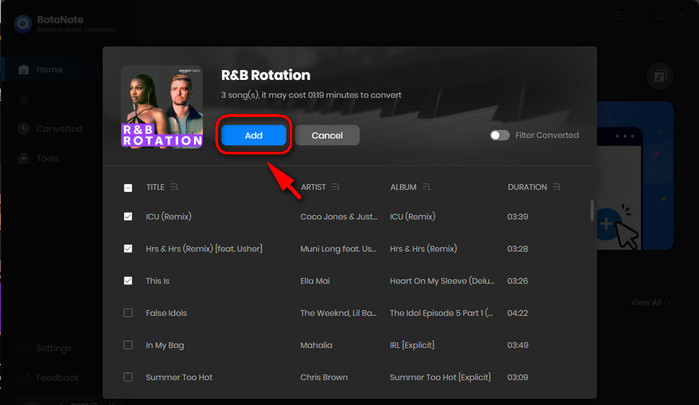Select the This Is song title
Image resolution: width=699 pixels, height=405 pixels.
click(x=157, y=281)
